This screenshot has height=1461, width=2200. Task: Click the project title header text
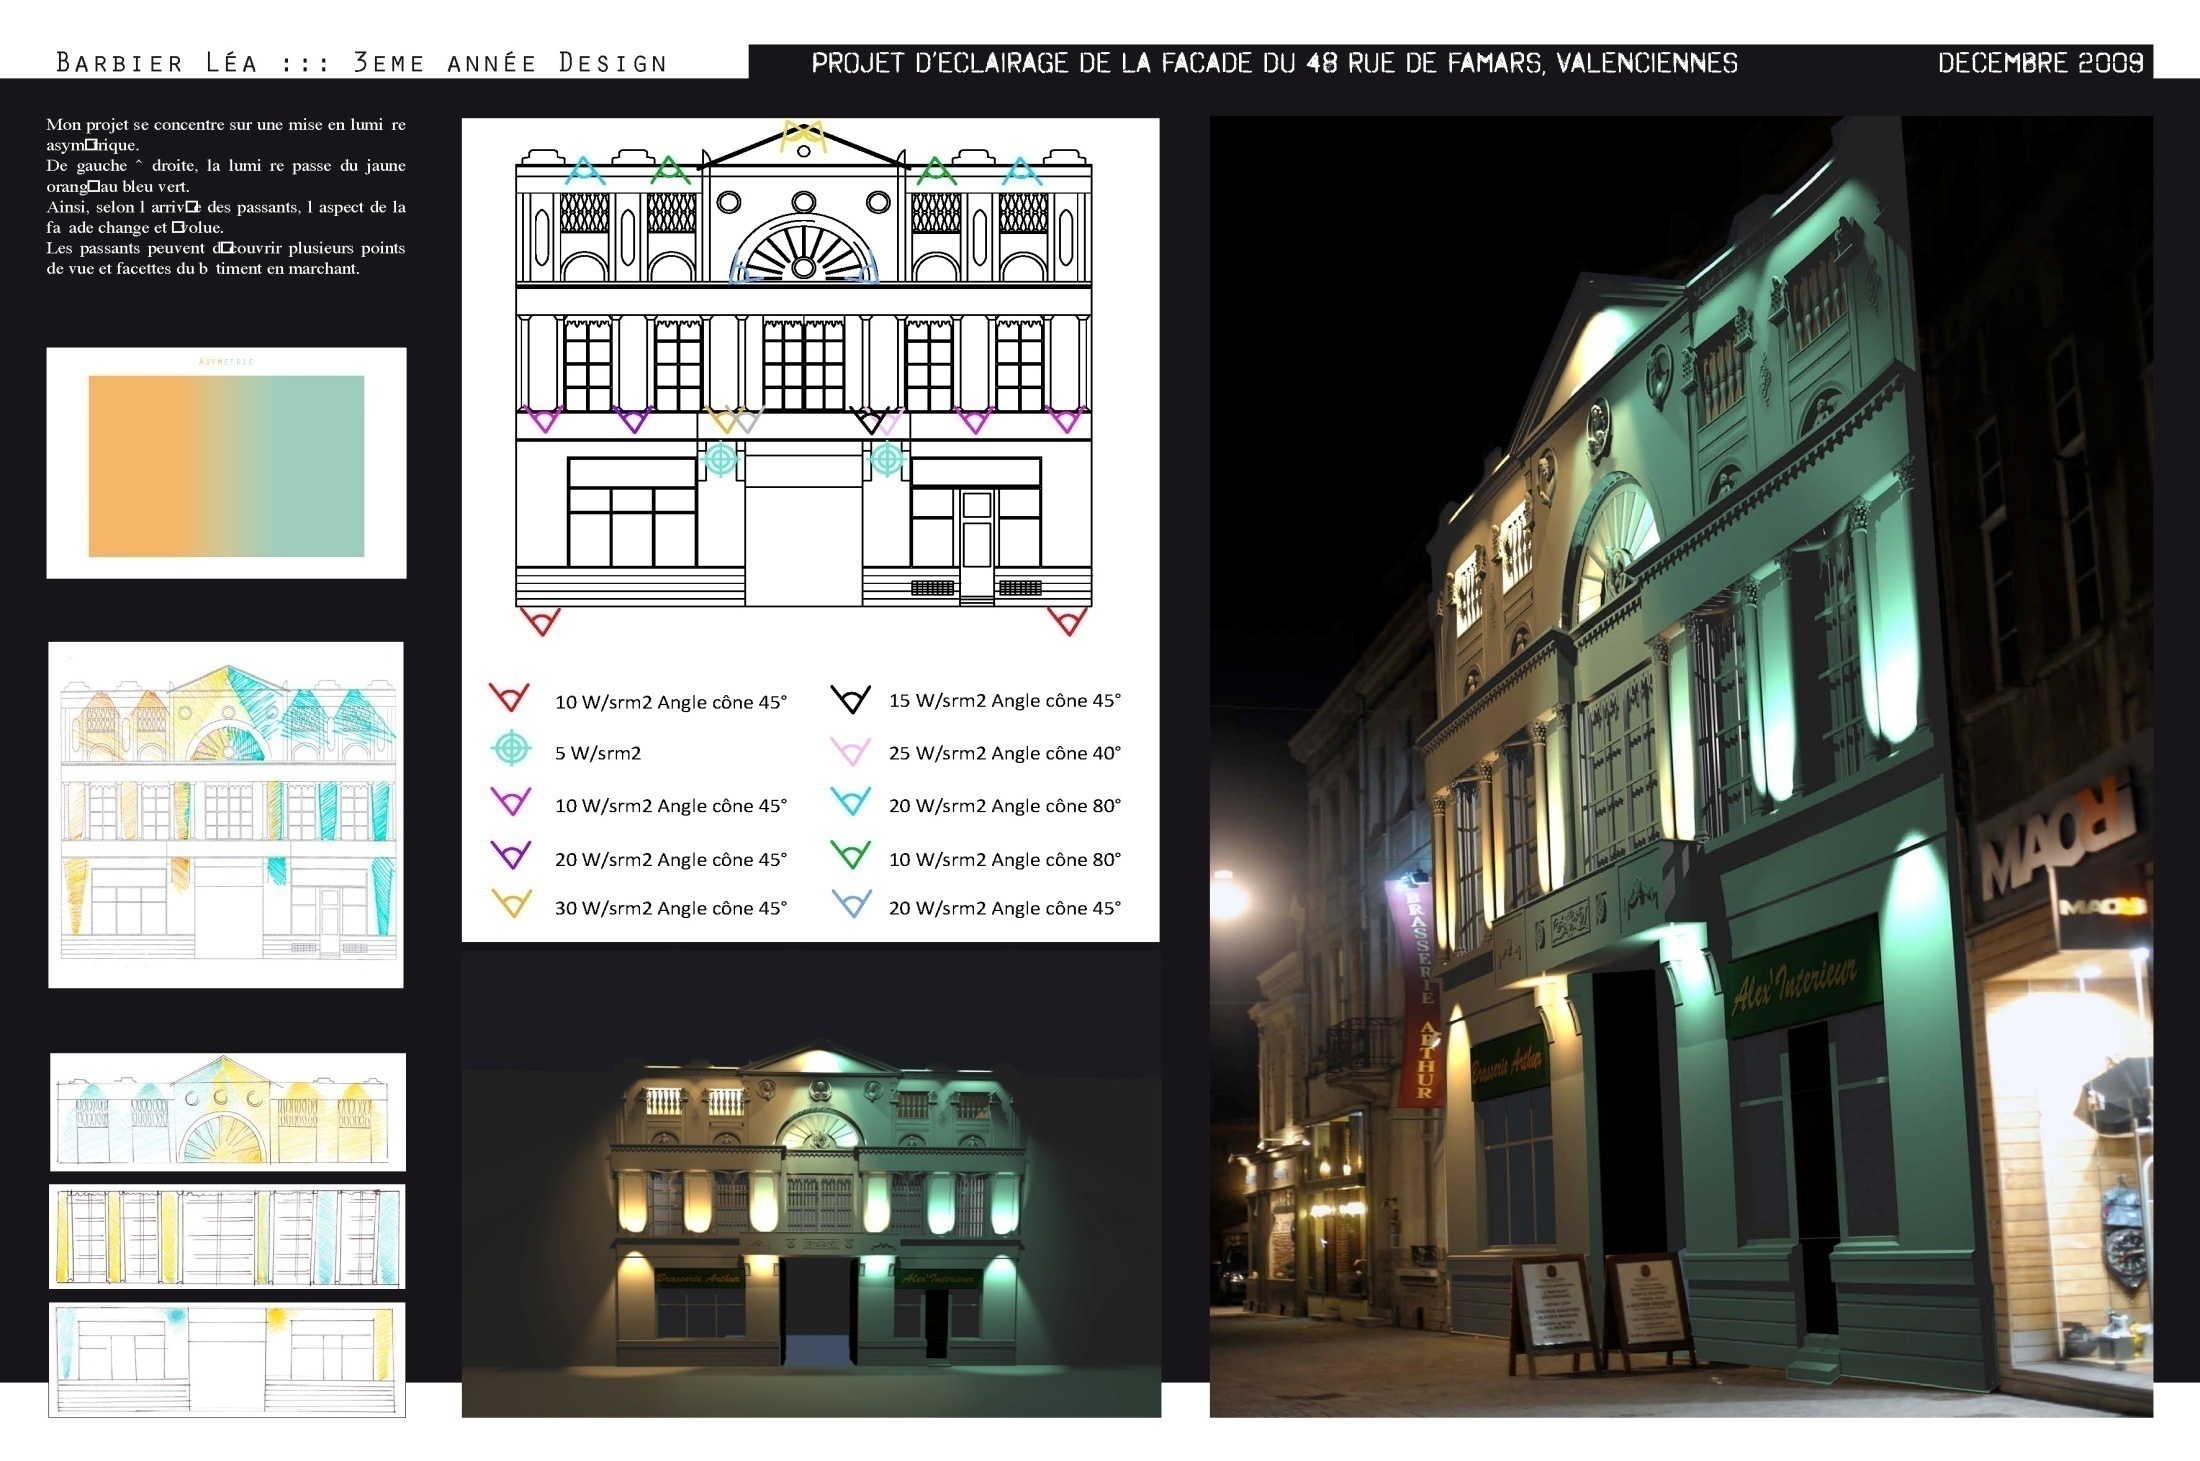(1274, 63)
